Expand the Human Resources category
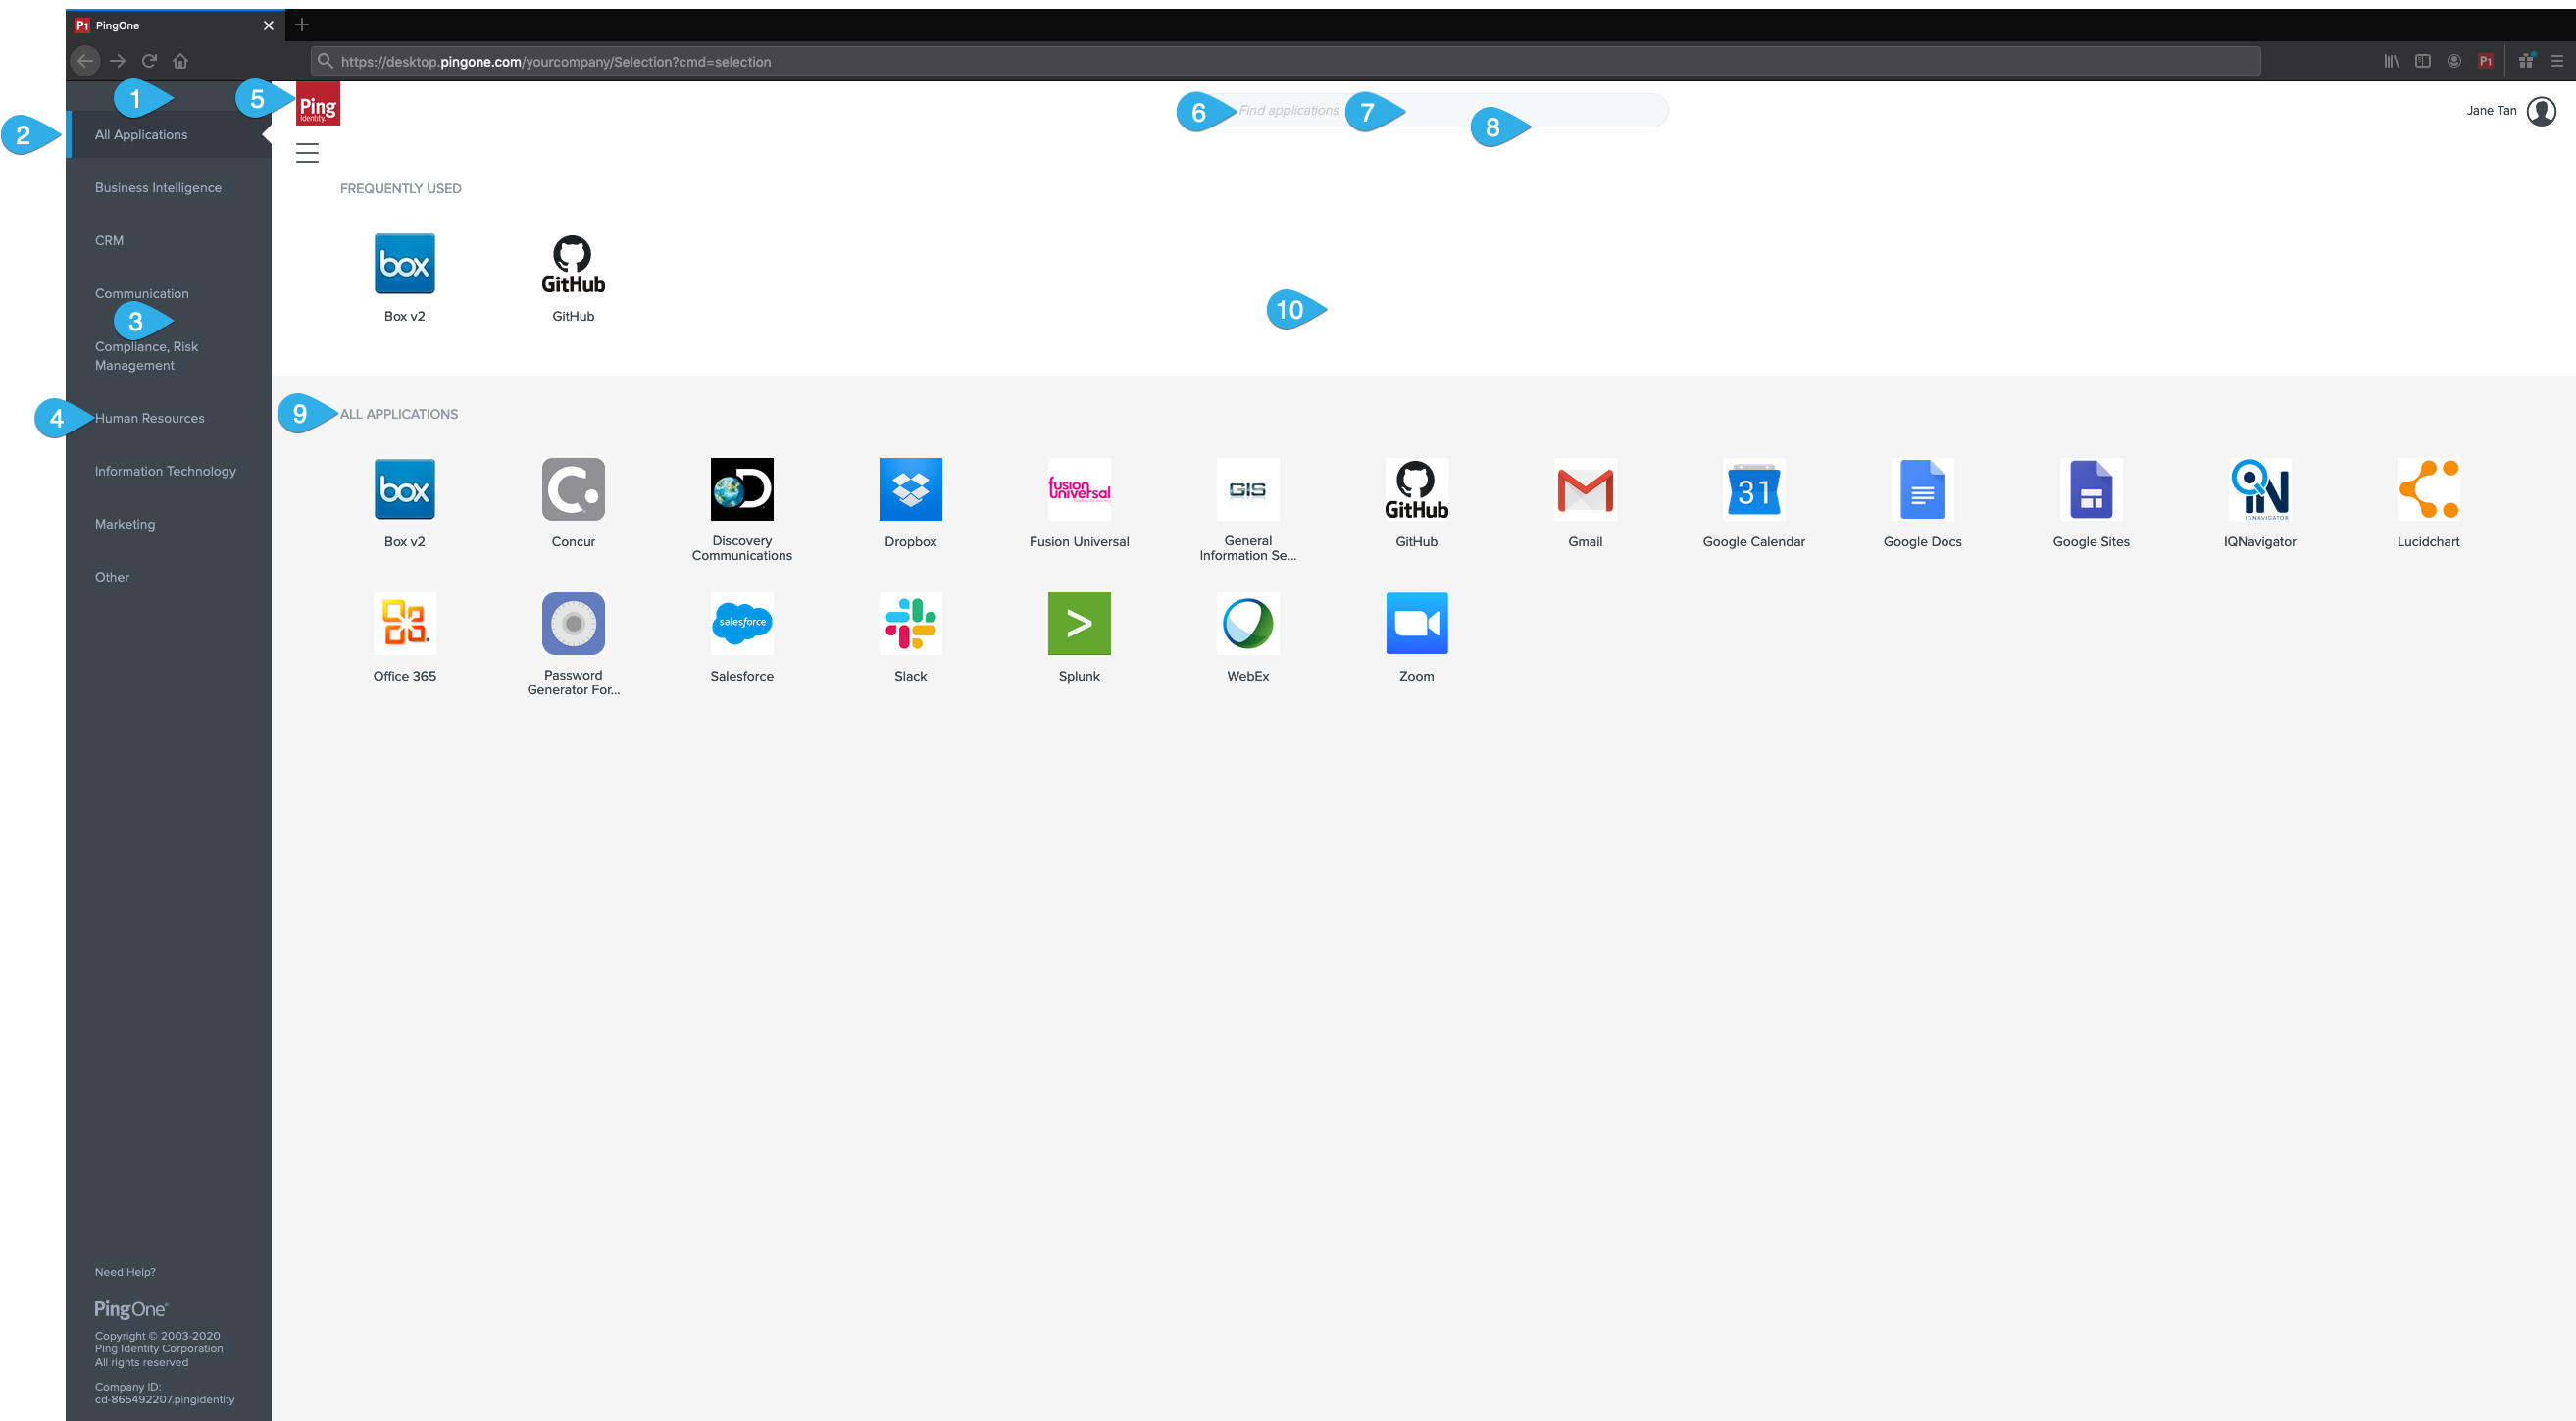Viewport: 2576px width, 1421px height. 149,417
